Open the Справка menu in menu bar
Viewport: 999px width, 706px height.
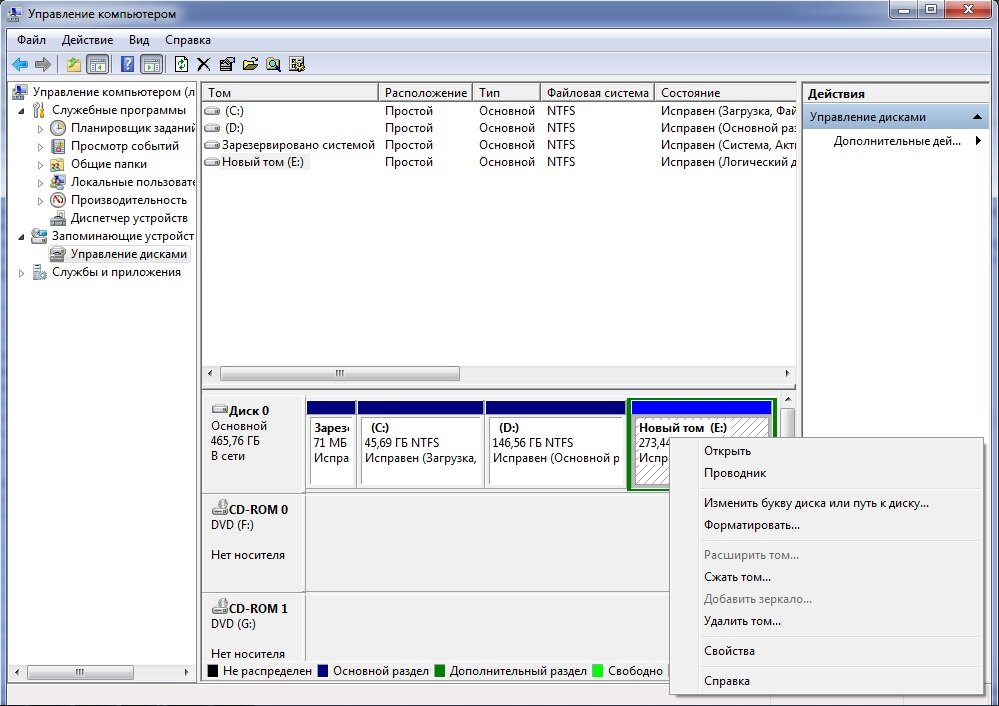click(188, 40)
